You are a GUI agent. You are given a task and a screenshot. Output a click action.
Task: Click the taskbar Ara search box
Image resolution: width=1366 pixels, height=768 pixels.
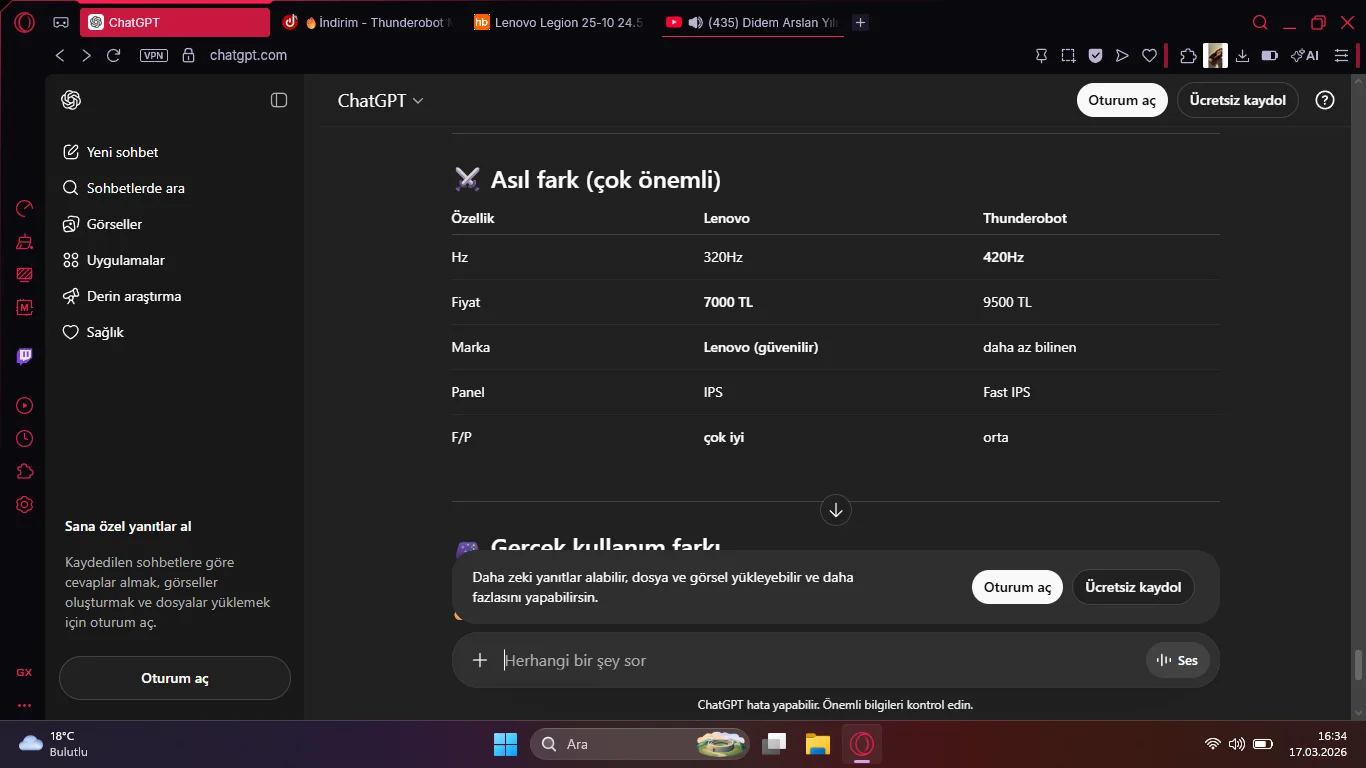pyautogui.click(x=639, y=744)
